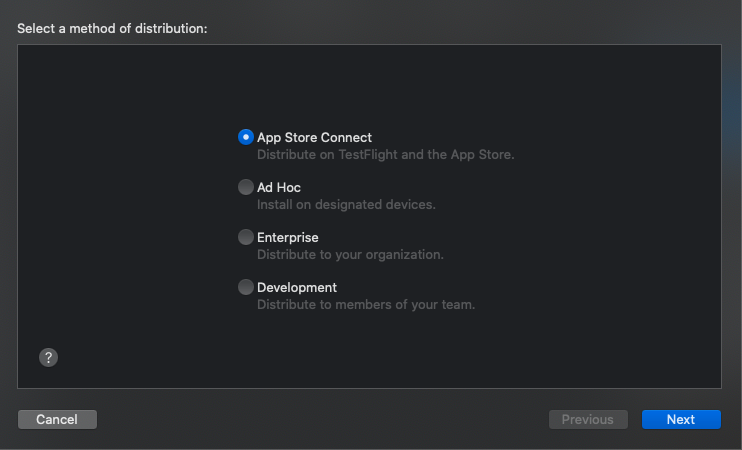The width and height of the screenshot is (742, 450).
Task: Click "Distribute on TestFlight and the App Store" description
Action: (385, 155)
